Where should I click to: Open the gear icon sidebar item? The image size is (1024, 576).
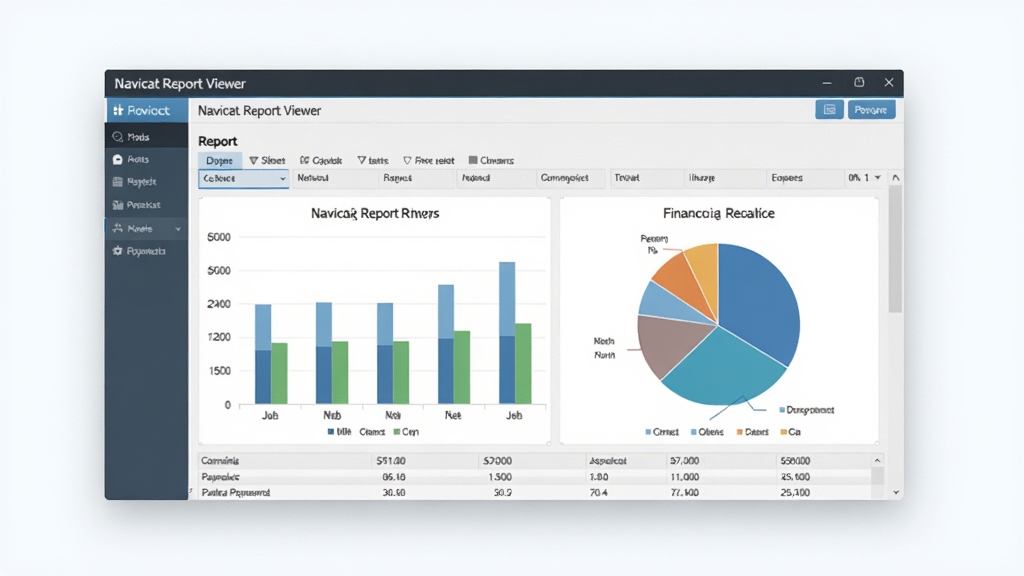click(x=118, y=251)
